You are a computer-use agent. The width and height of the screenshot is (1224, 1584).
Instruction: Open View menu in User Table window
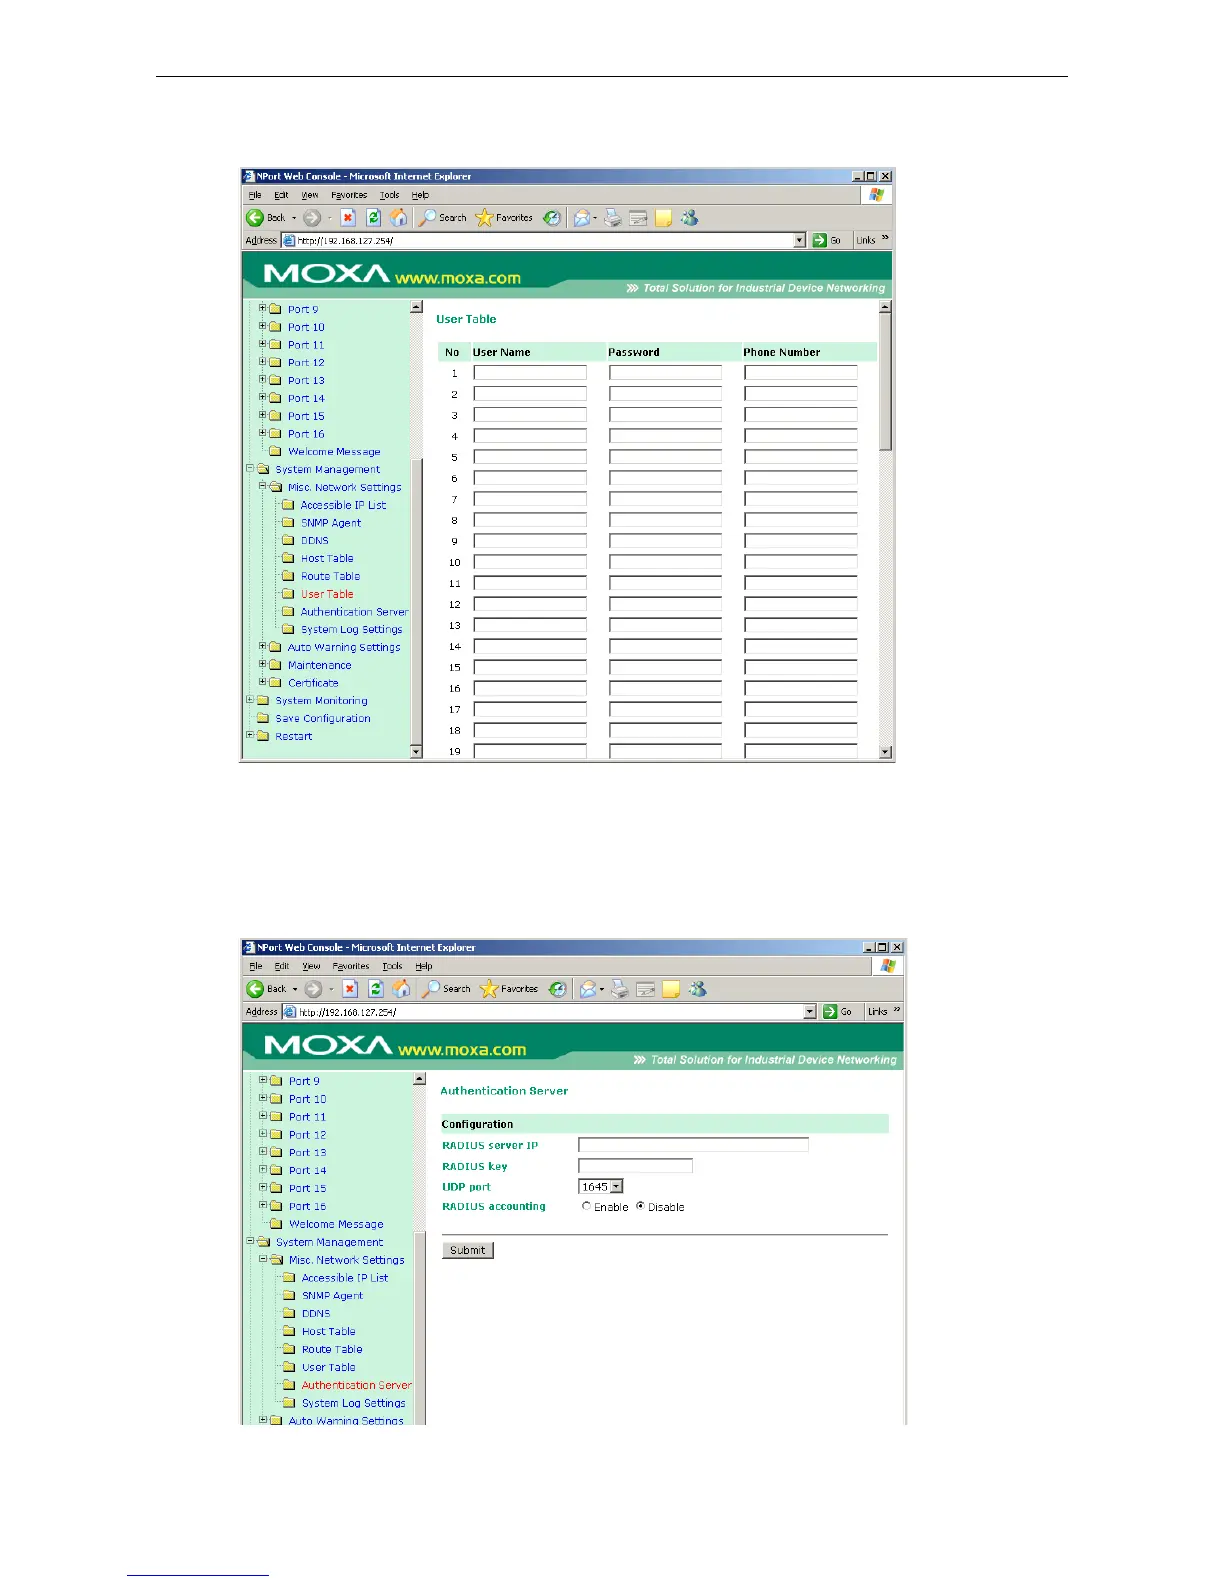(310, 195)
